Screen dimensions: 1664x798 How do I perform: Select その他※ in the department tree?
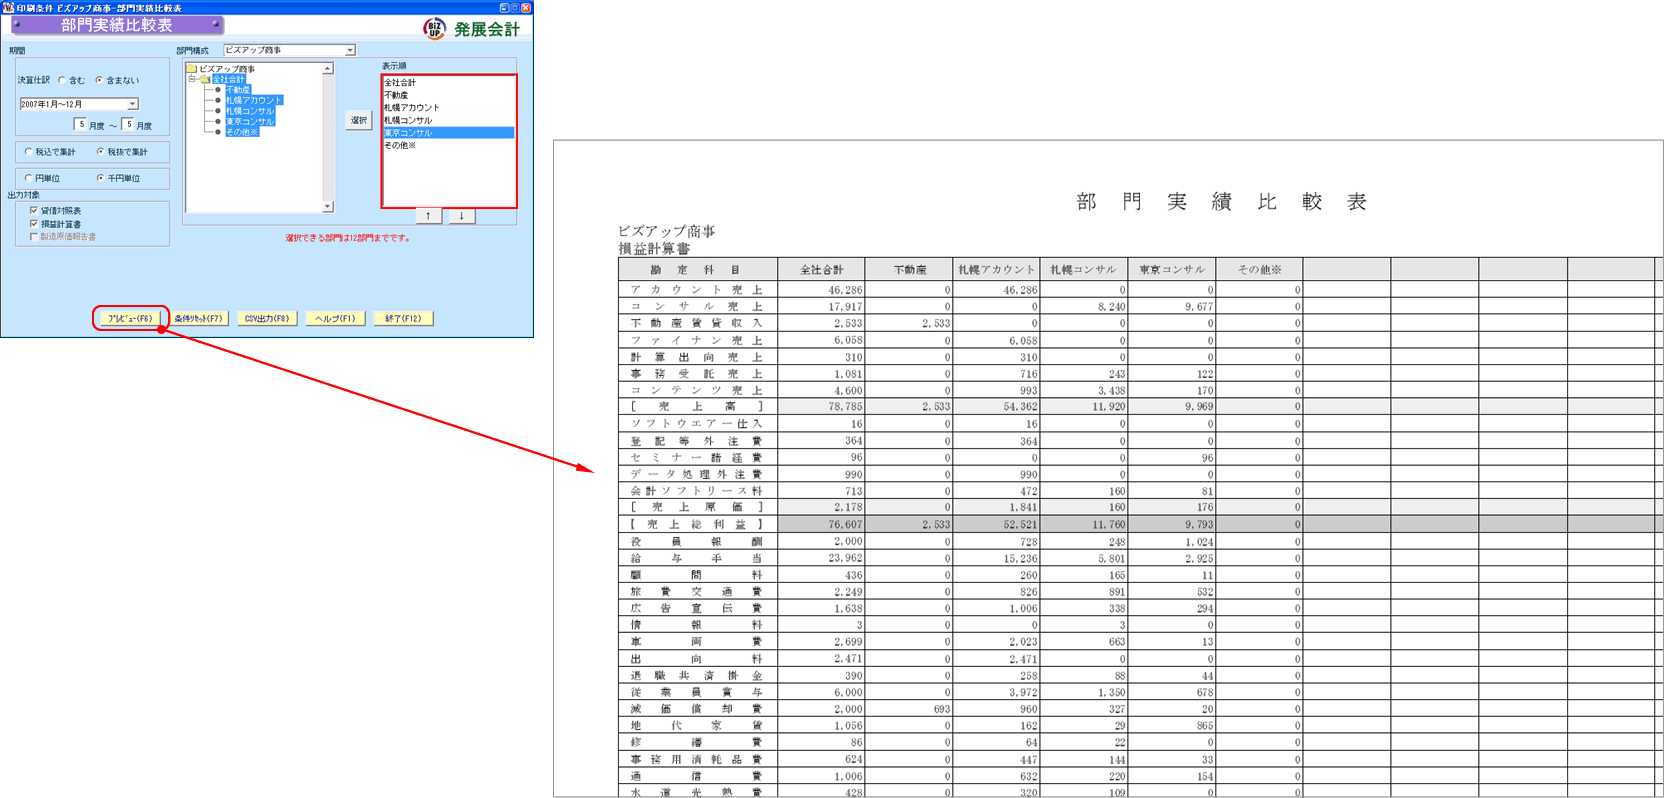(x=242, y=132)
